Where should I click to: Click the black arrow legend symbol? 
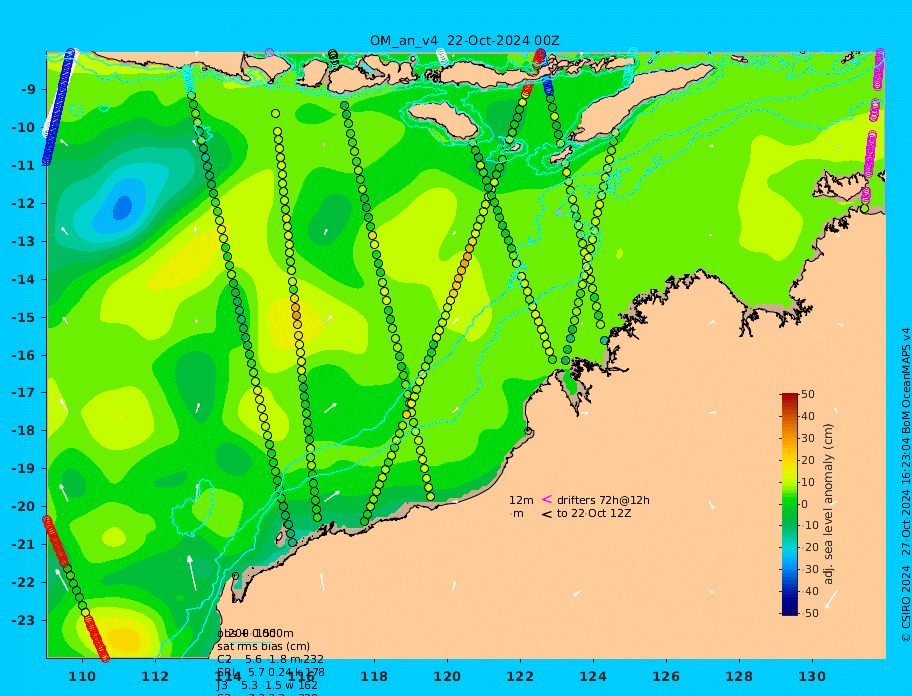547,514
